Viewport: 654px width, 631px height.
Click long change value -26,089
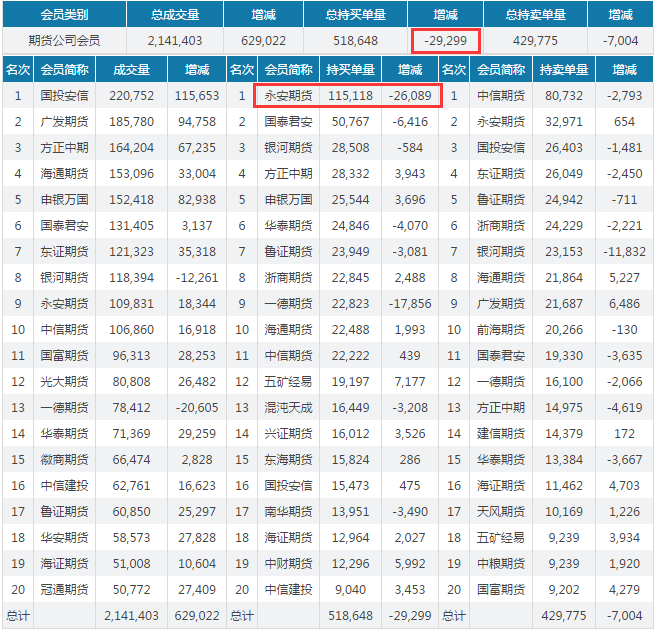(410, 96)
